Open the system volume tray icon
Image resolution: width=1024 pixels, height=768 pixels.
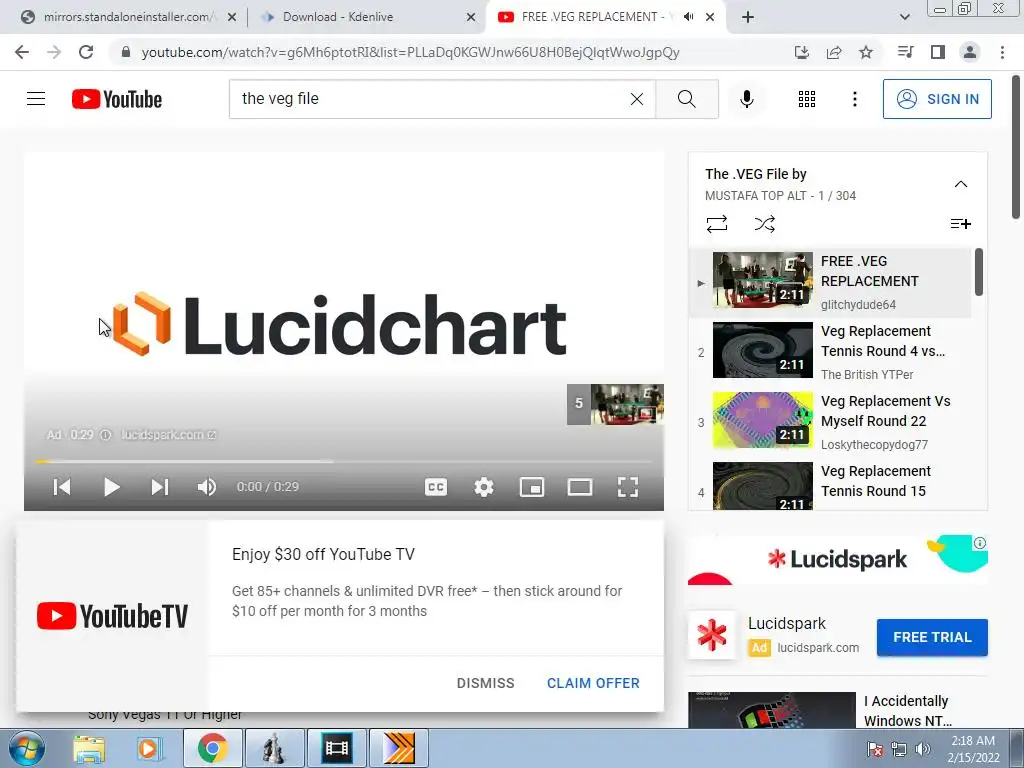pyautogui.click(x=922, y=749)
